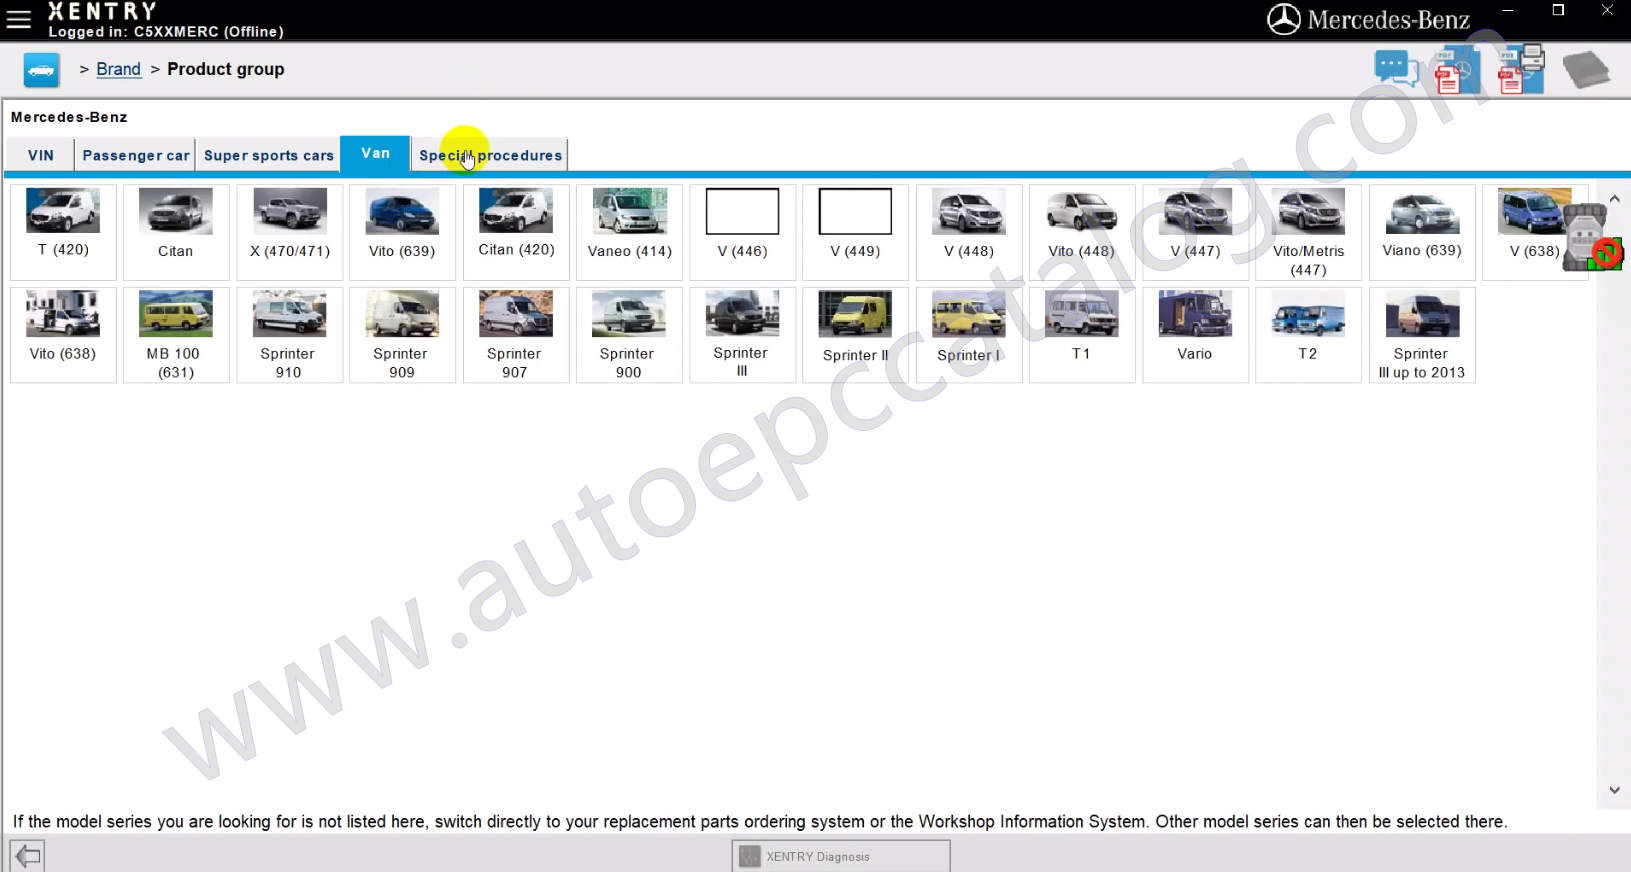This screenshot has height=872, width=1631.
Task: Pick the Vario van thumbnail
Action: 1195,334
